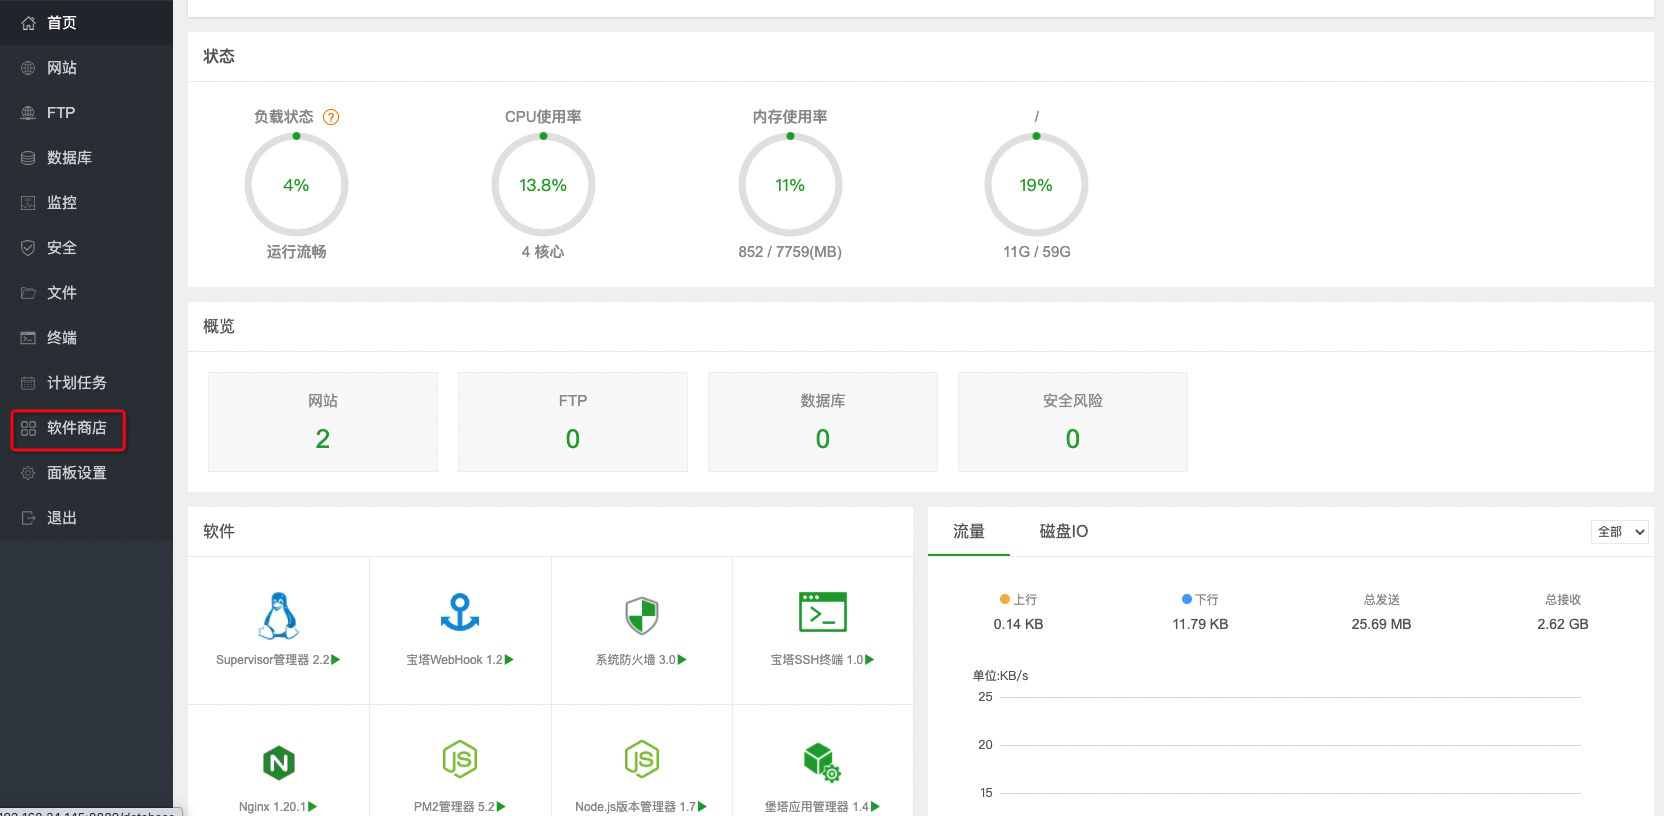
Task: Click the globe icon beside 网站
Action: [x=28, y=68]
